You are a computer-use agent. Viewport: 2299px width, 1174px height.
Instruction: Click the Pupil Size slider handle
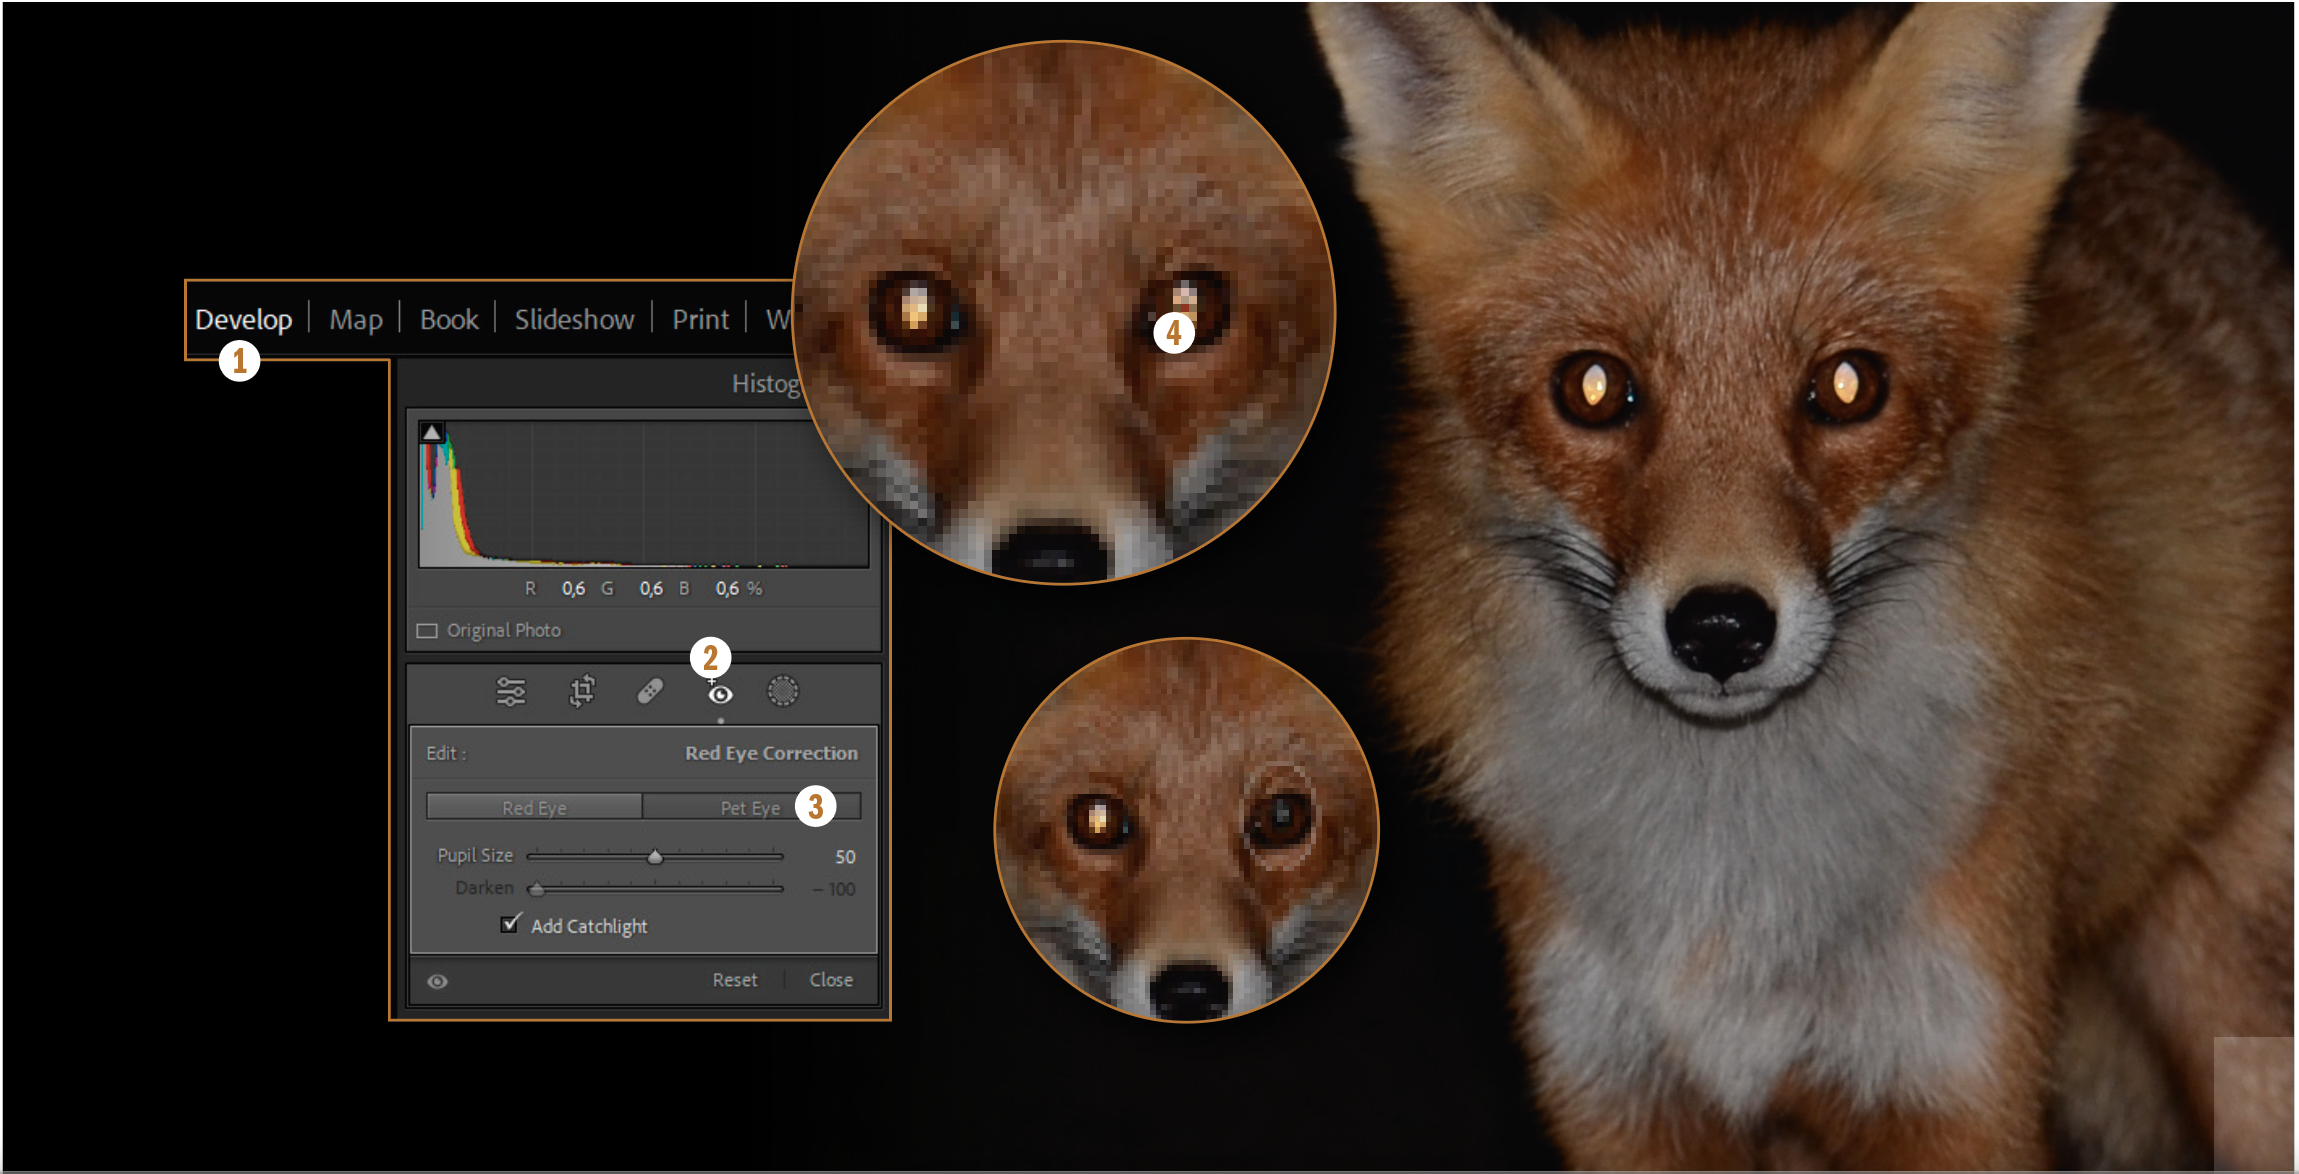655,857
